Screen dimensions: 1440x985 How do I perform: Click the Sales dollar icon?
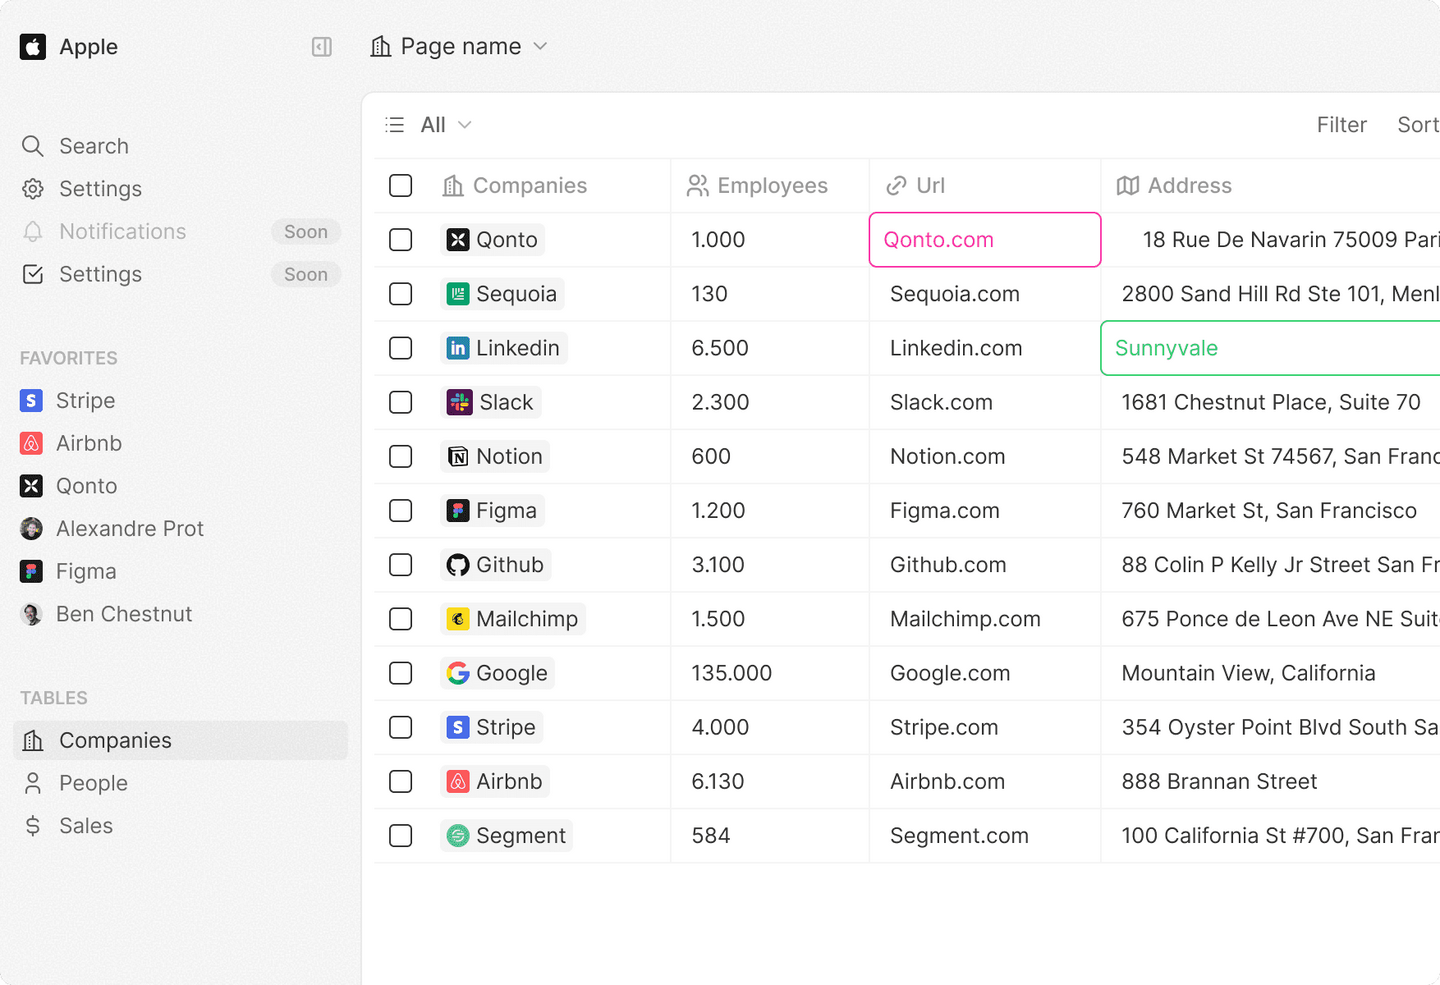point(33,826)
